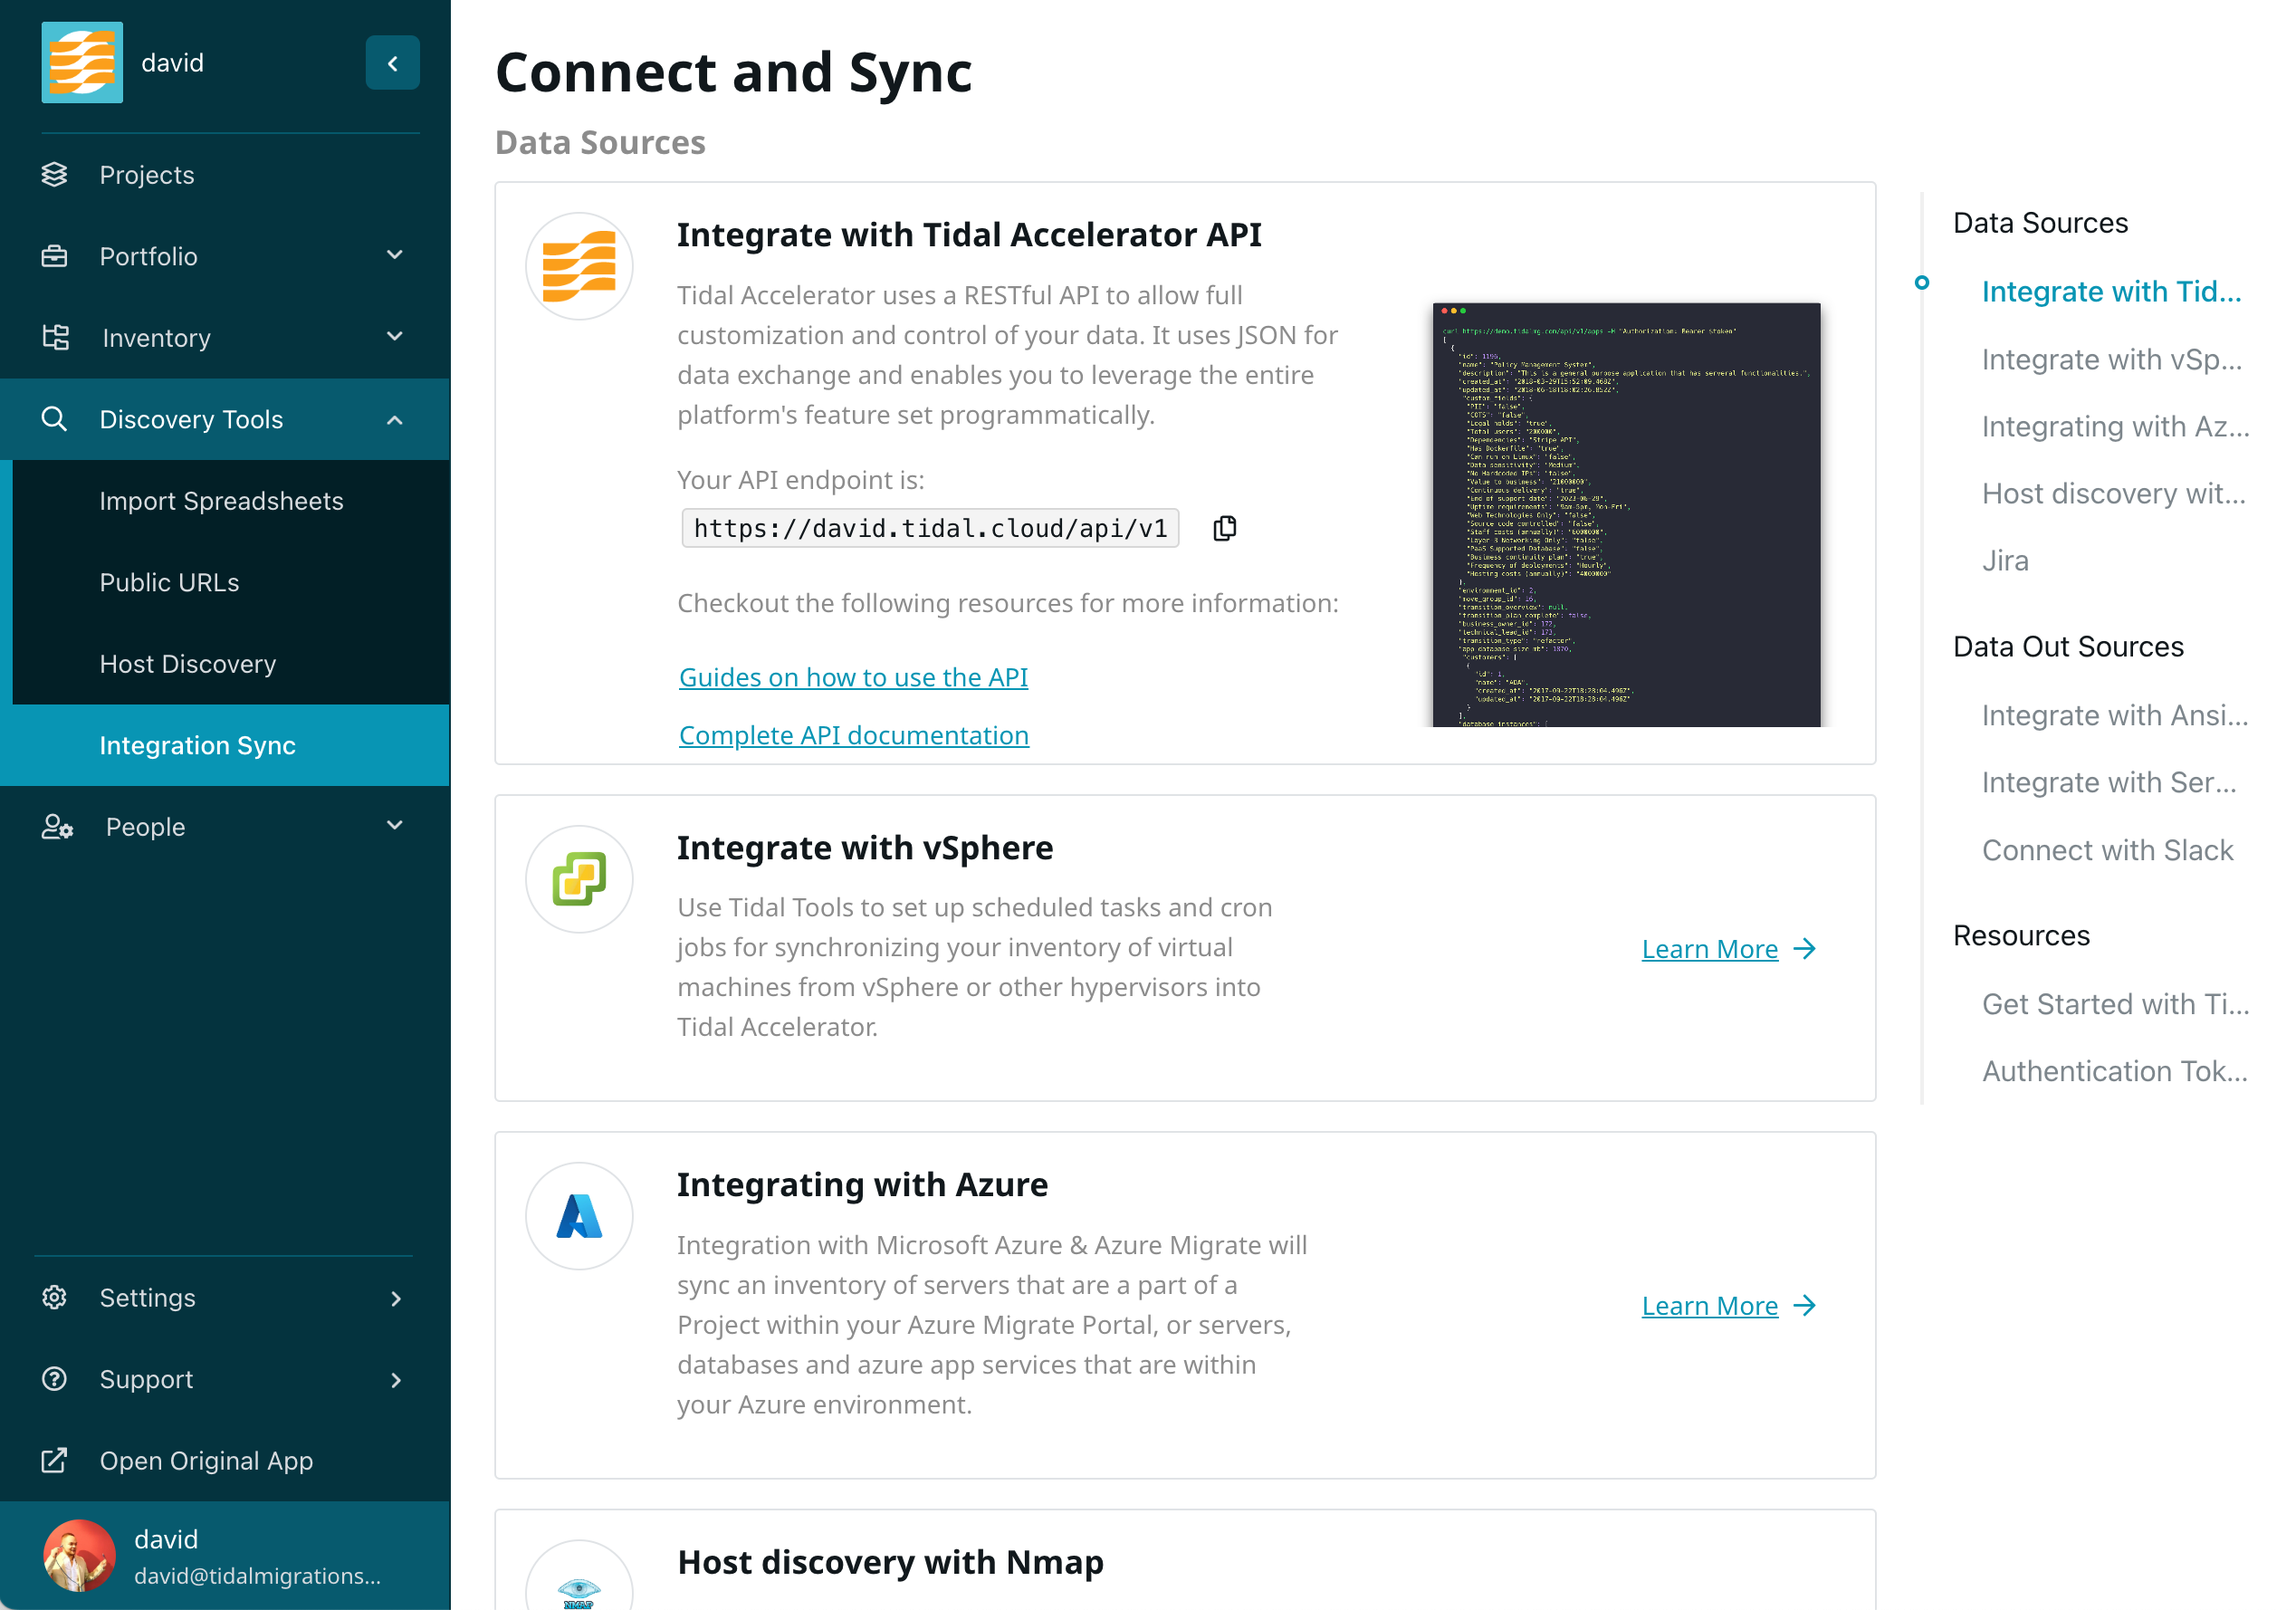Screen dimensions: 2296x1610
Task: Click the arrow next to vSphere Learn More
Action: click(x=1805, y=948)
